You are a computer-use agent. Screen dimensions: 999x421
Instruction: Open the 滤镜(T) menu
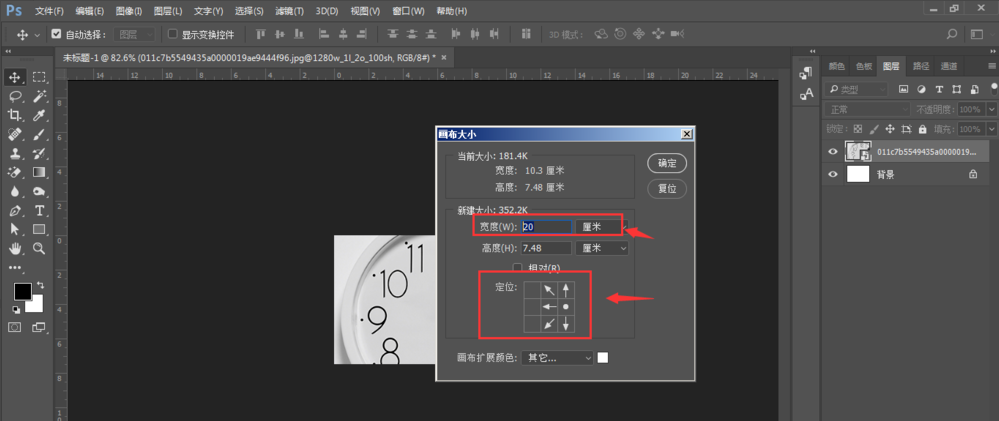tap(289, 11)
